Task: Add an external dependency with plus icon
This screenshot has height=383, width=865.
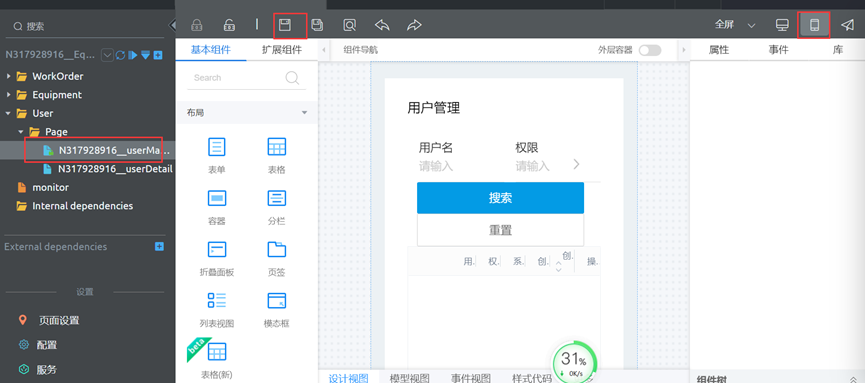Action: tap(159, 246)
